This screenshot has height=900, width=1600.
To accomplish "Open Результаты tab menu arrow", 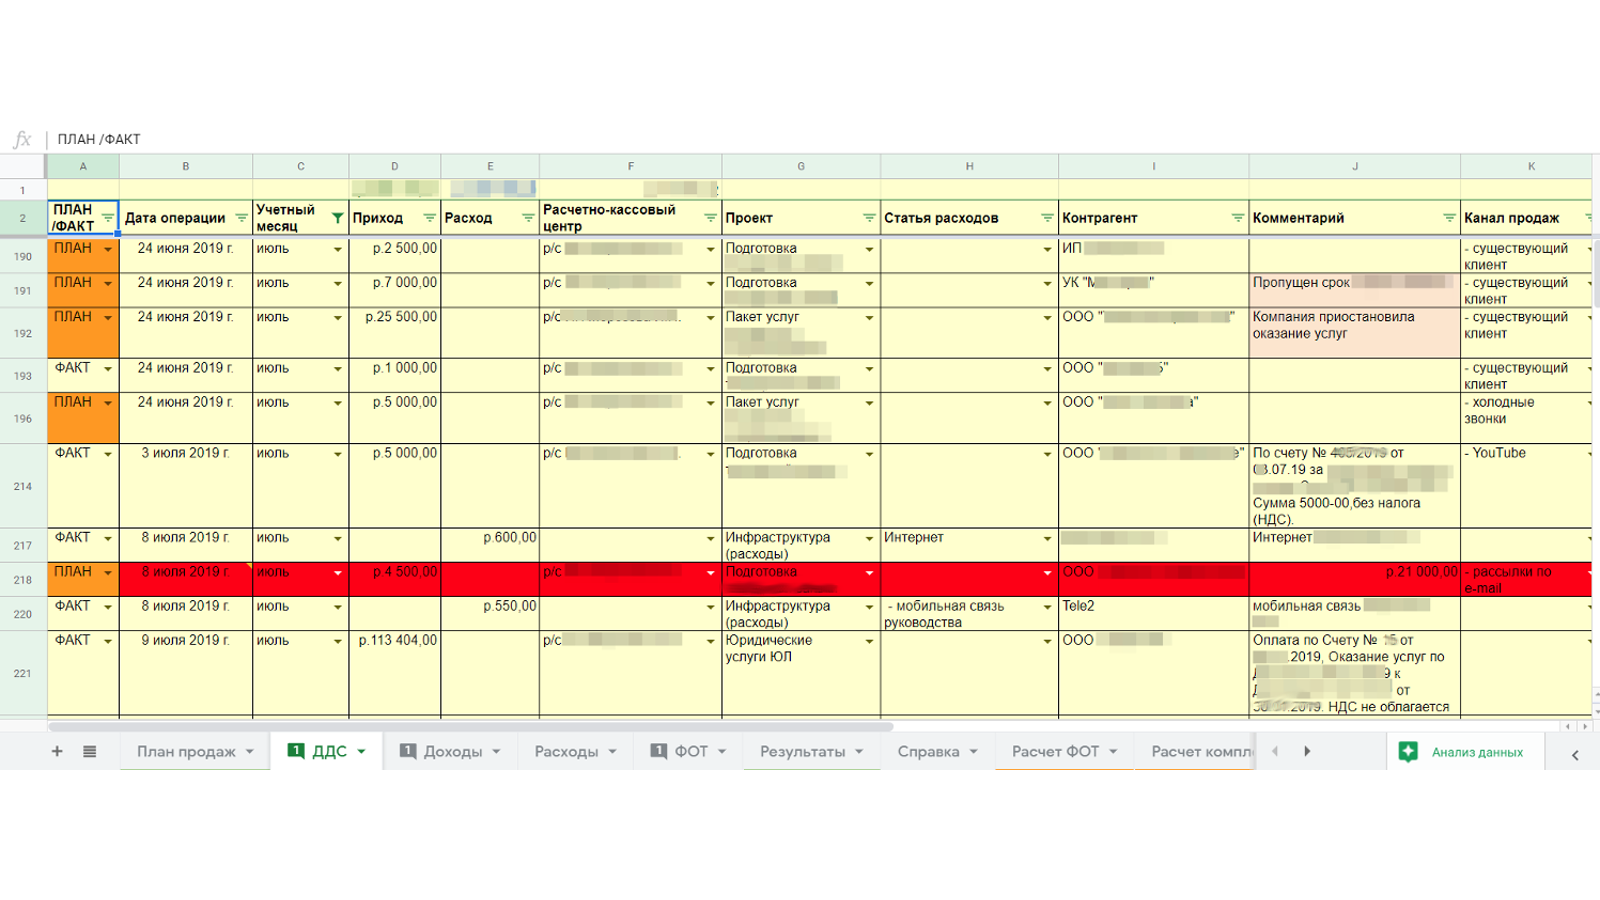I will pos(859,751).
